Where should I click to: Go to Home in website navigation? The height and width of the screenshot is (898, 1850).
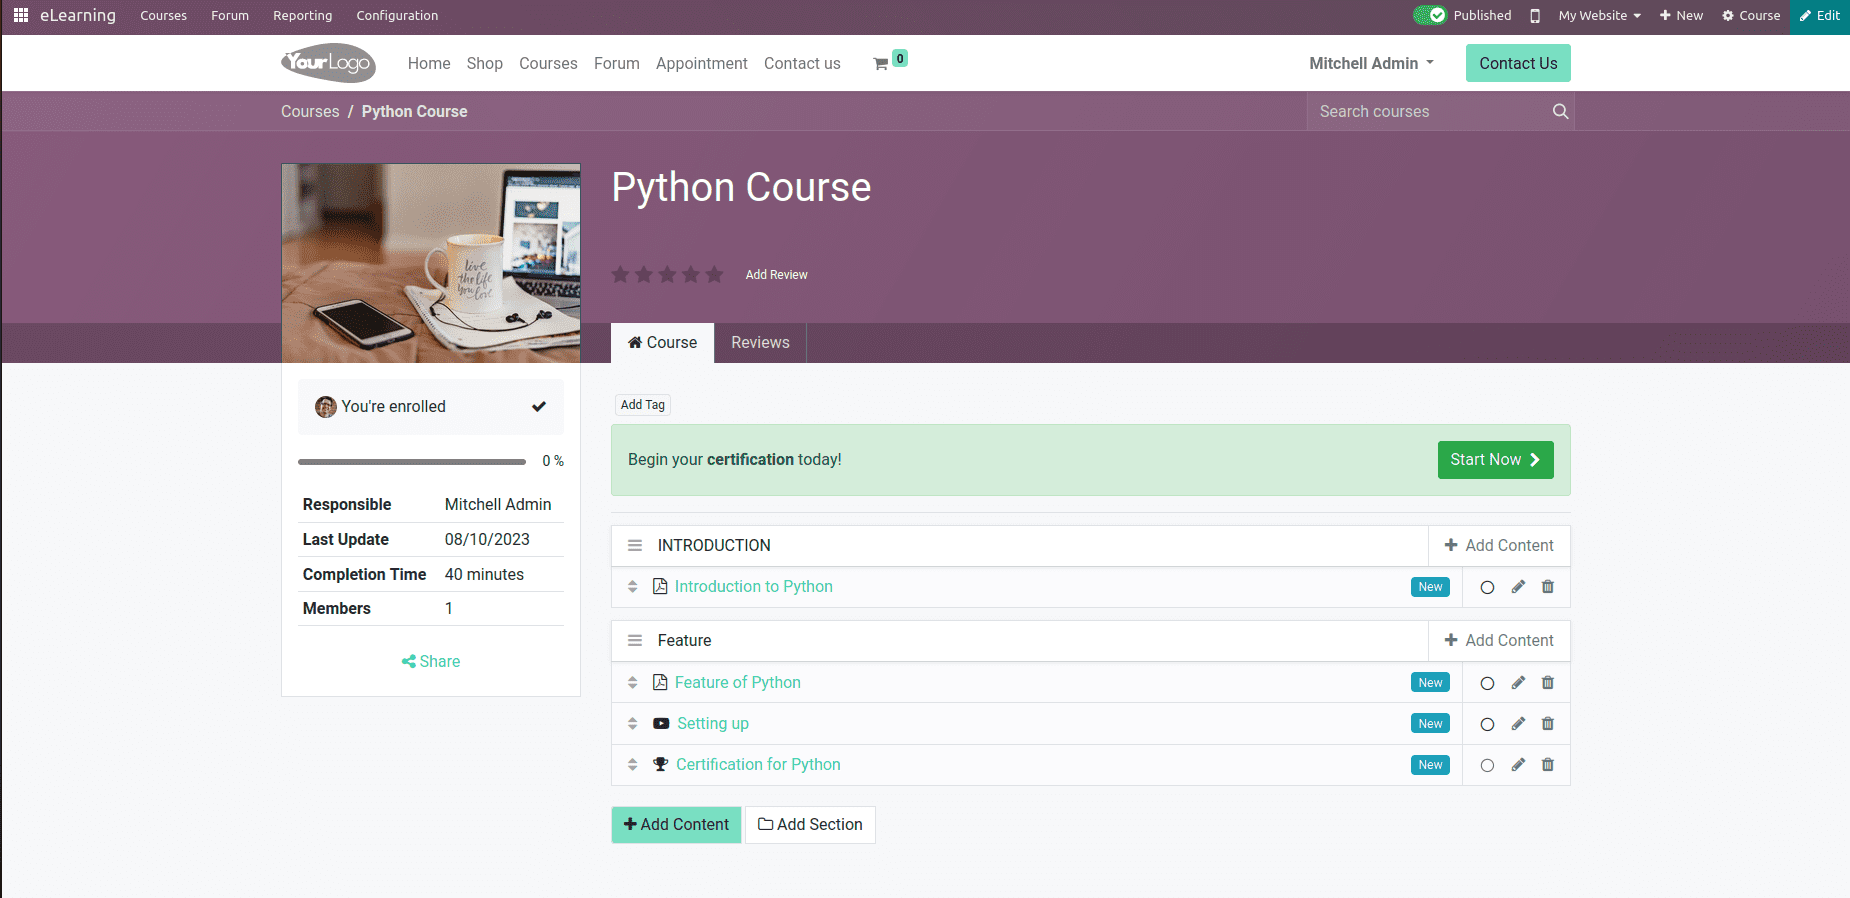pos(429,63)
